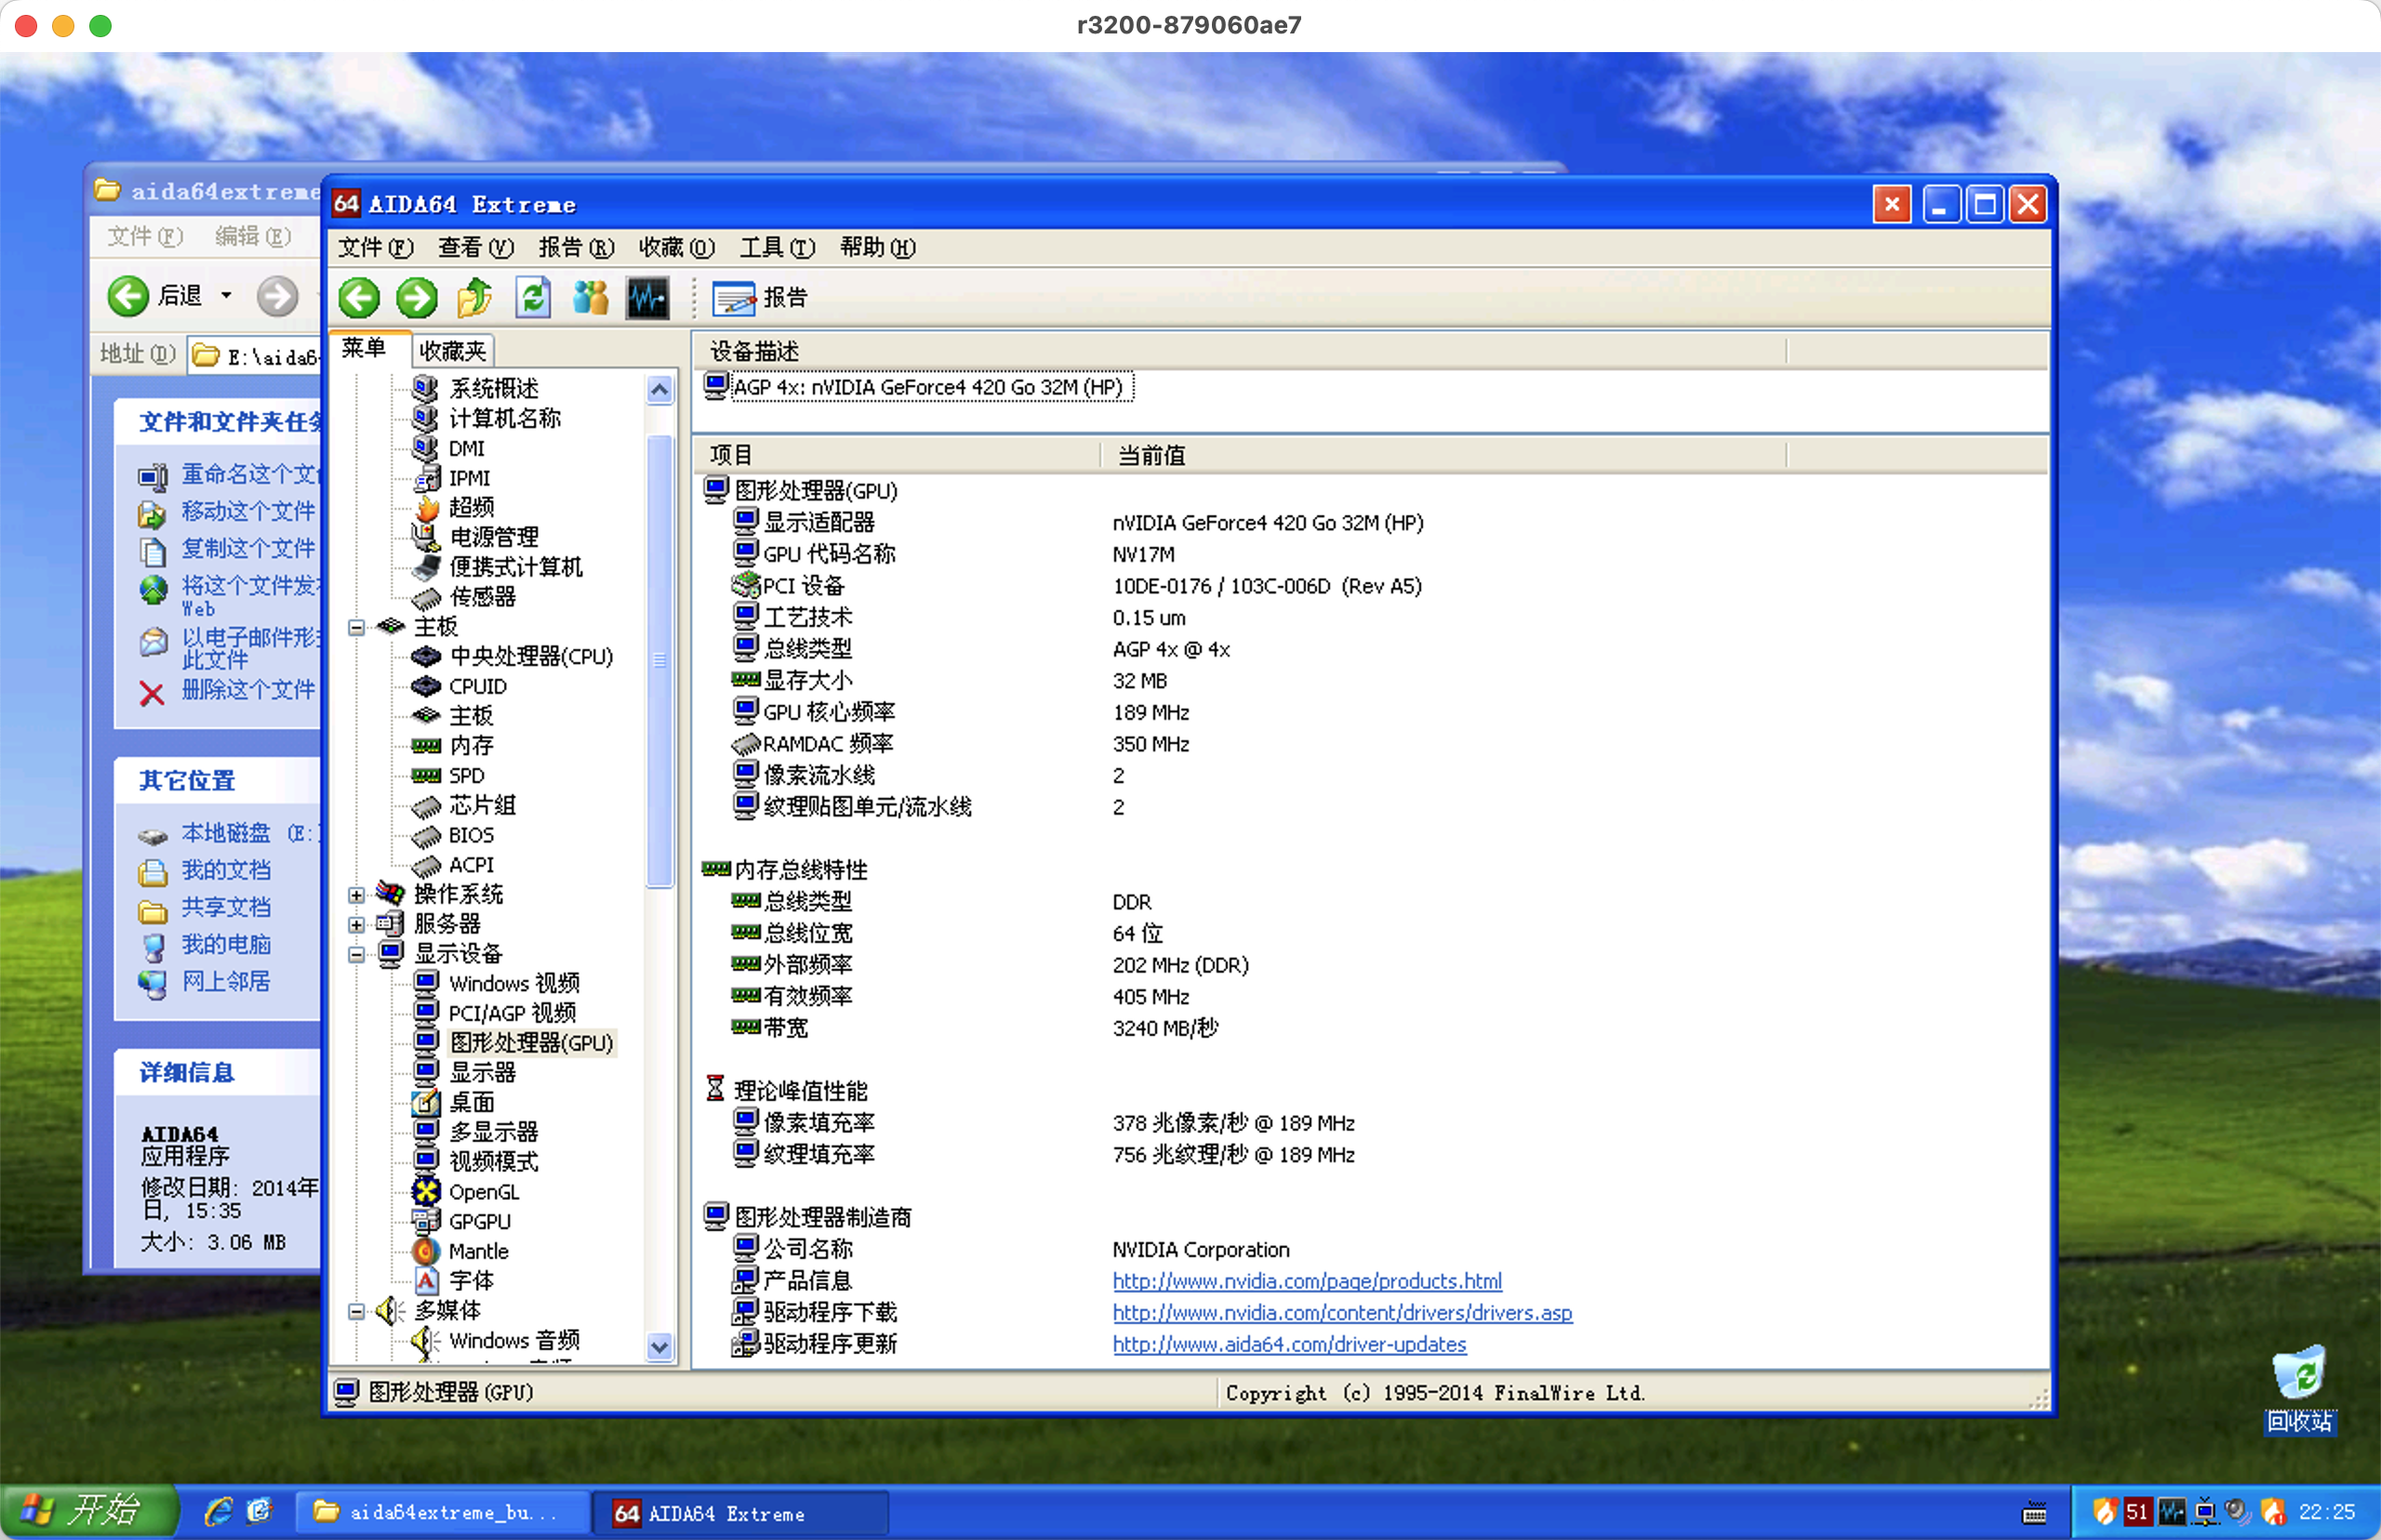The image size is (2381, 1540).
Task: Select 系统概述 in the tree
Action: (493, 388)
